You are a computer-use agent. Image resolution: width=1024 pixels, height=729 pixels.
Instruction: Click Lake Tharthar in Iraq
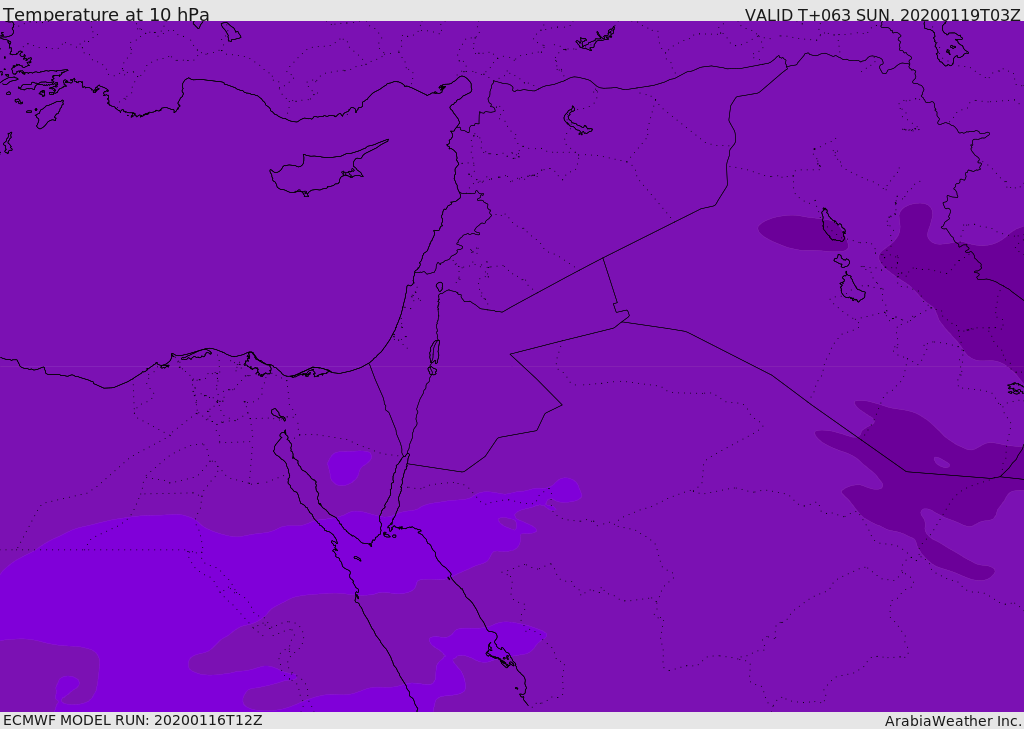pos(833,225)
